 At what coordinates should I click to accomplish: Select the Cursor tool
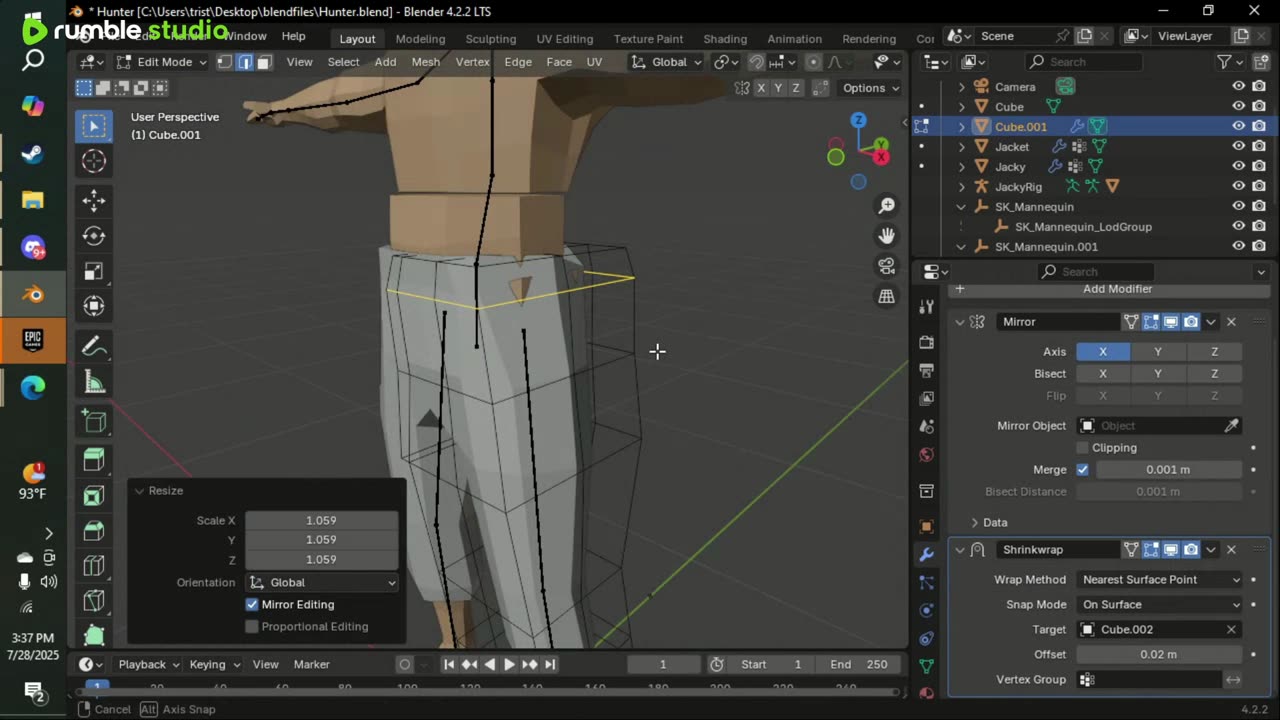(x=94, y=161)
